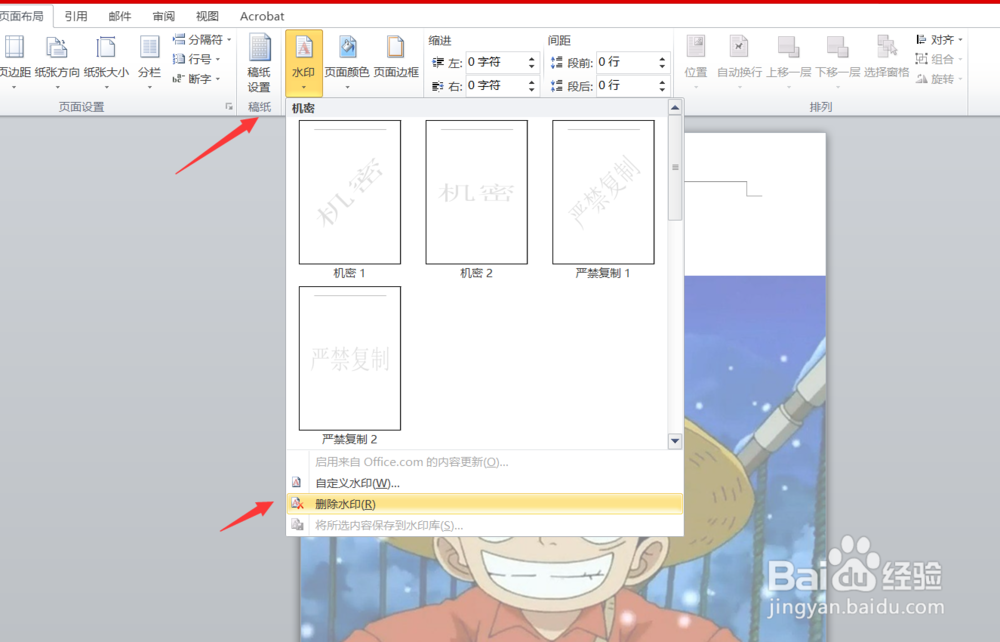Click 将所选内容保存到水印库 entry
The image size is (1000, 642).
tap(485, 525)
